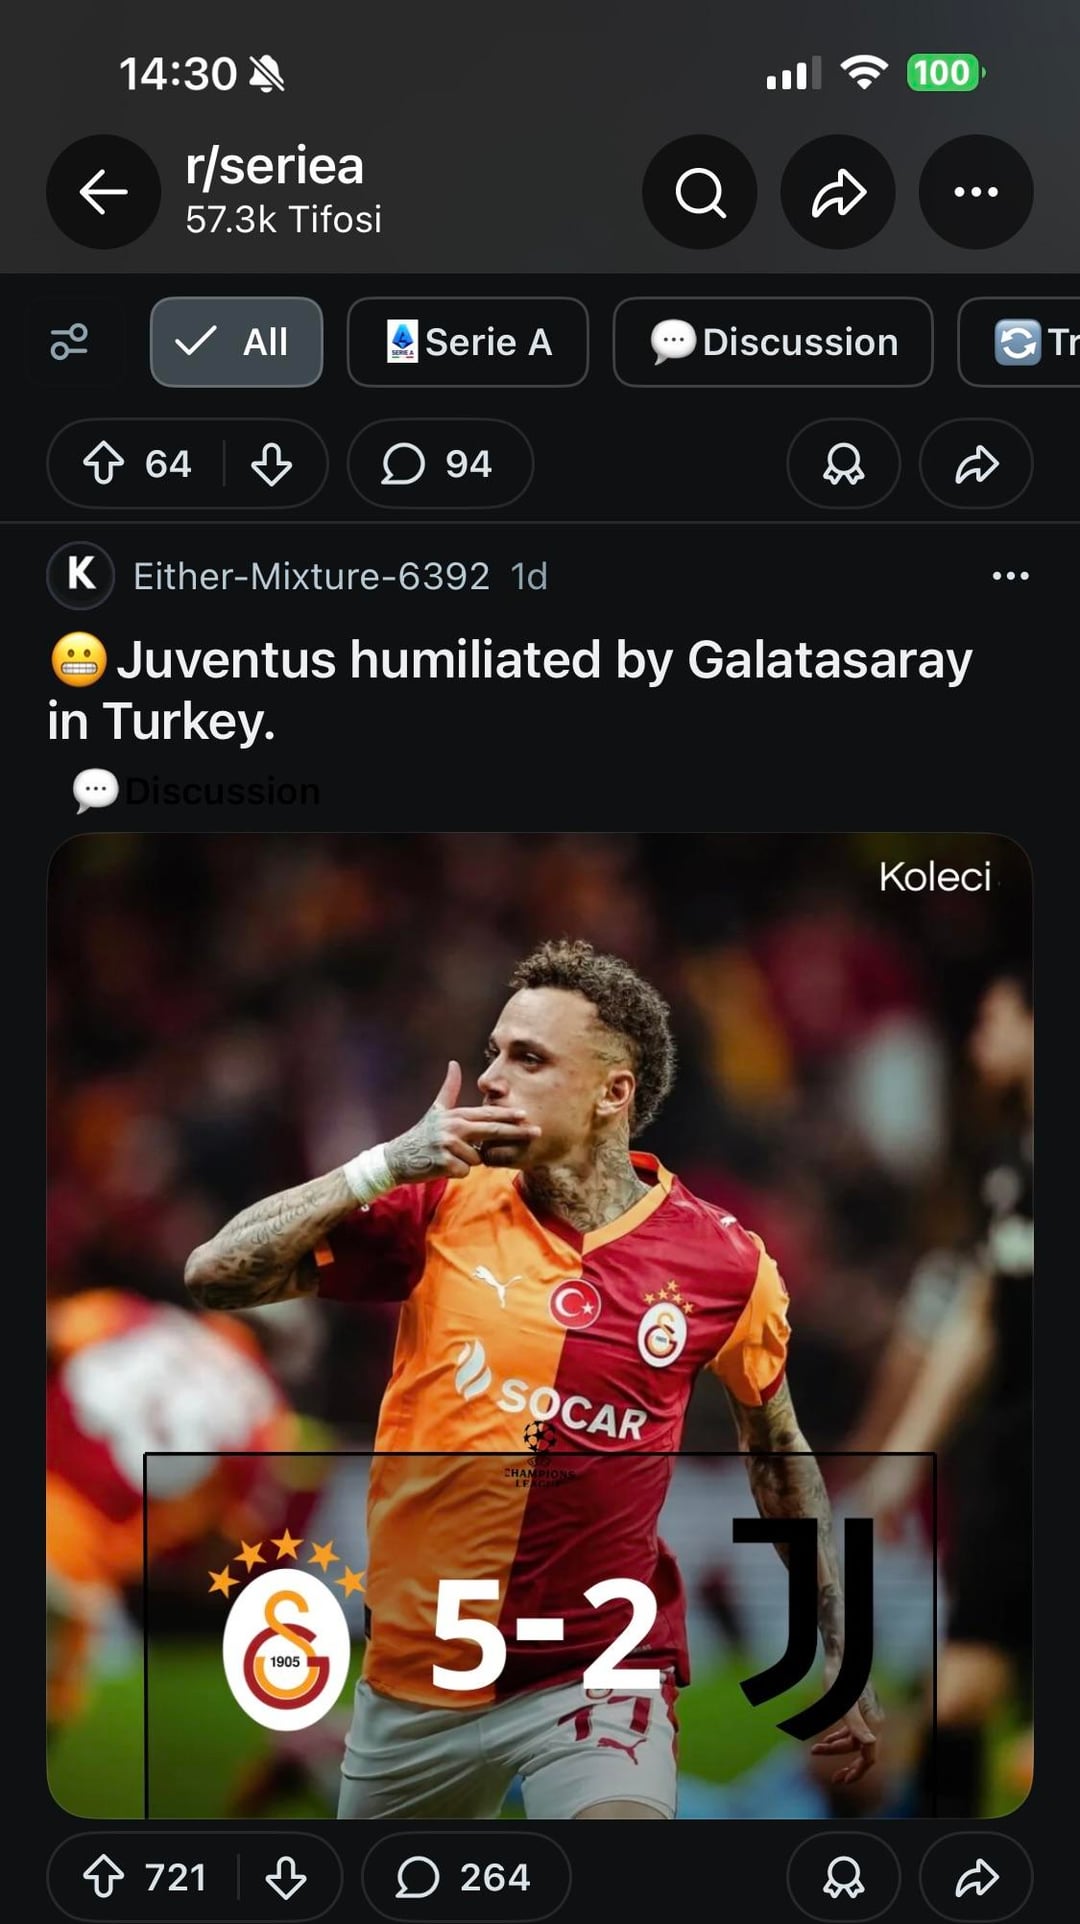Viewport: 1080px width, 1924px height.
Task: Upvote the Juventus humiliated post
Action: [104, 1877]
